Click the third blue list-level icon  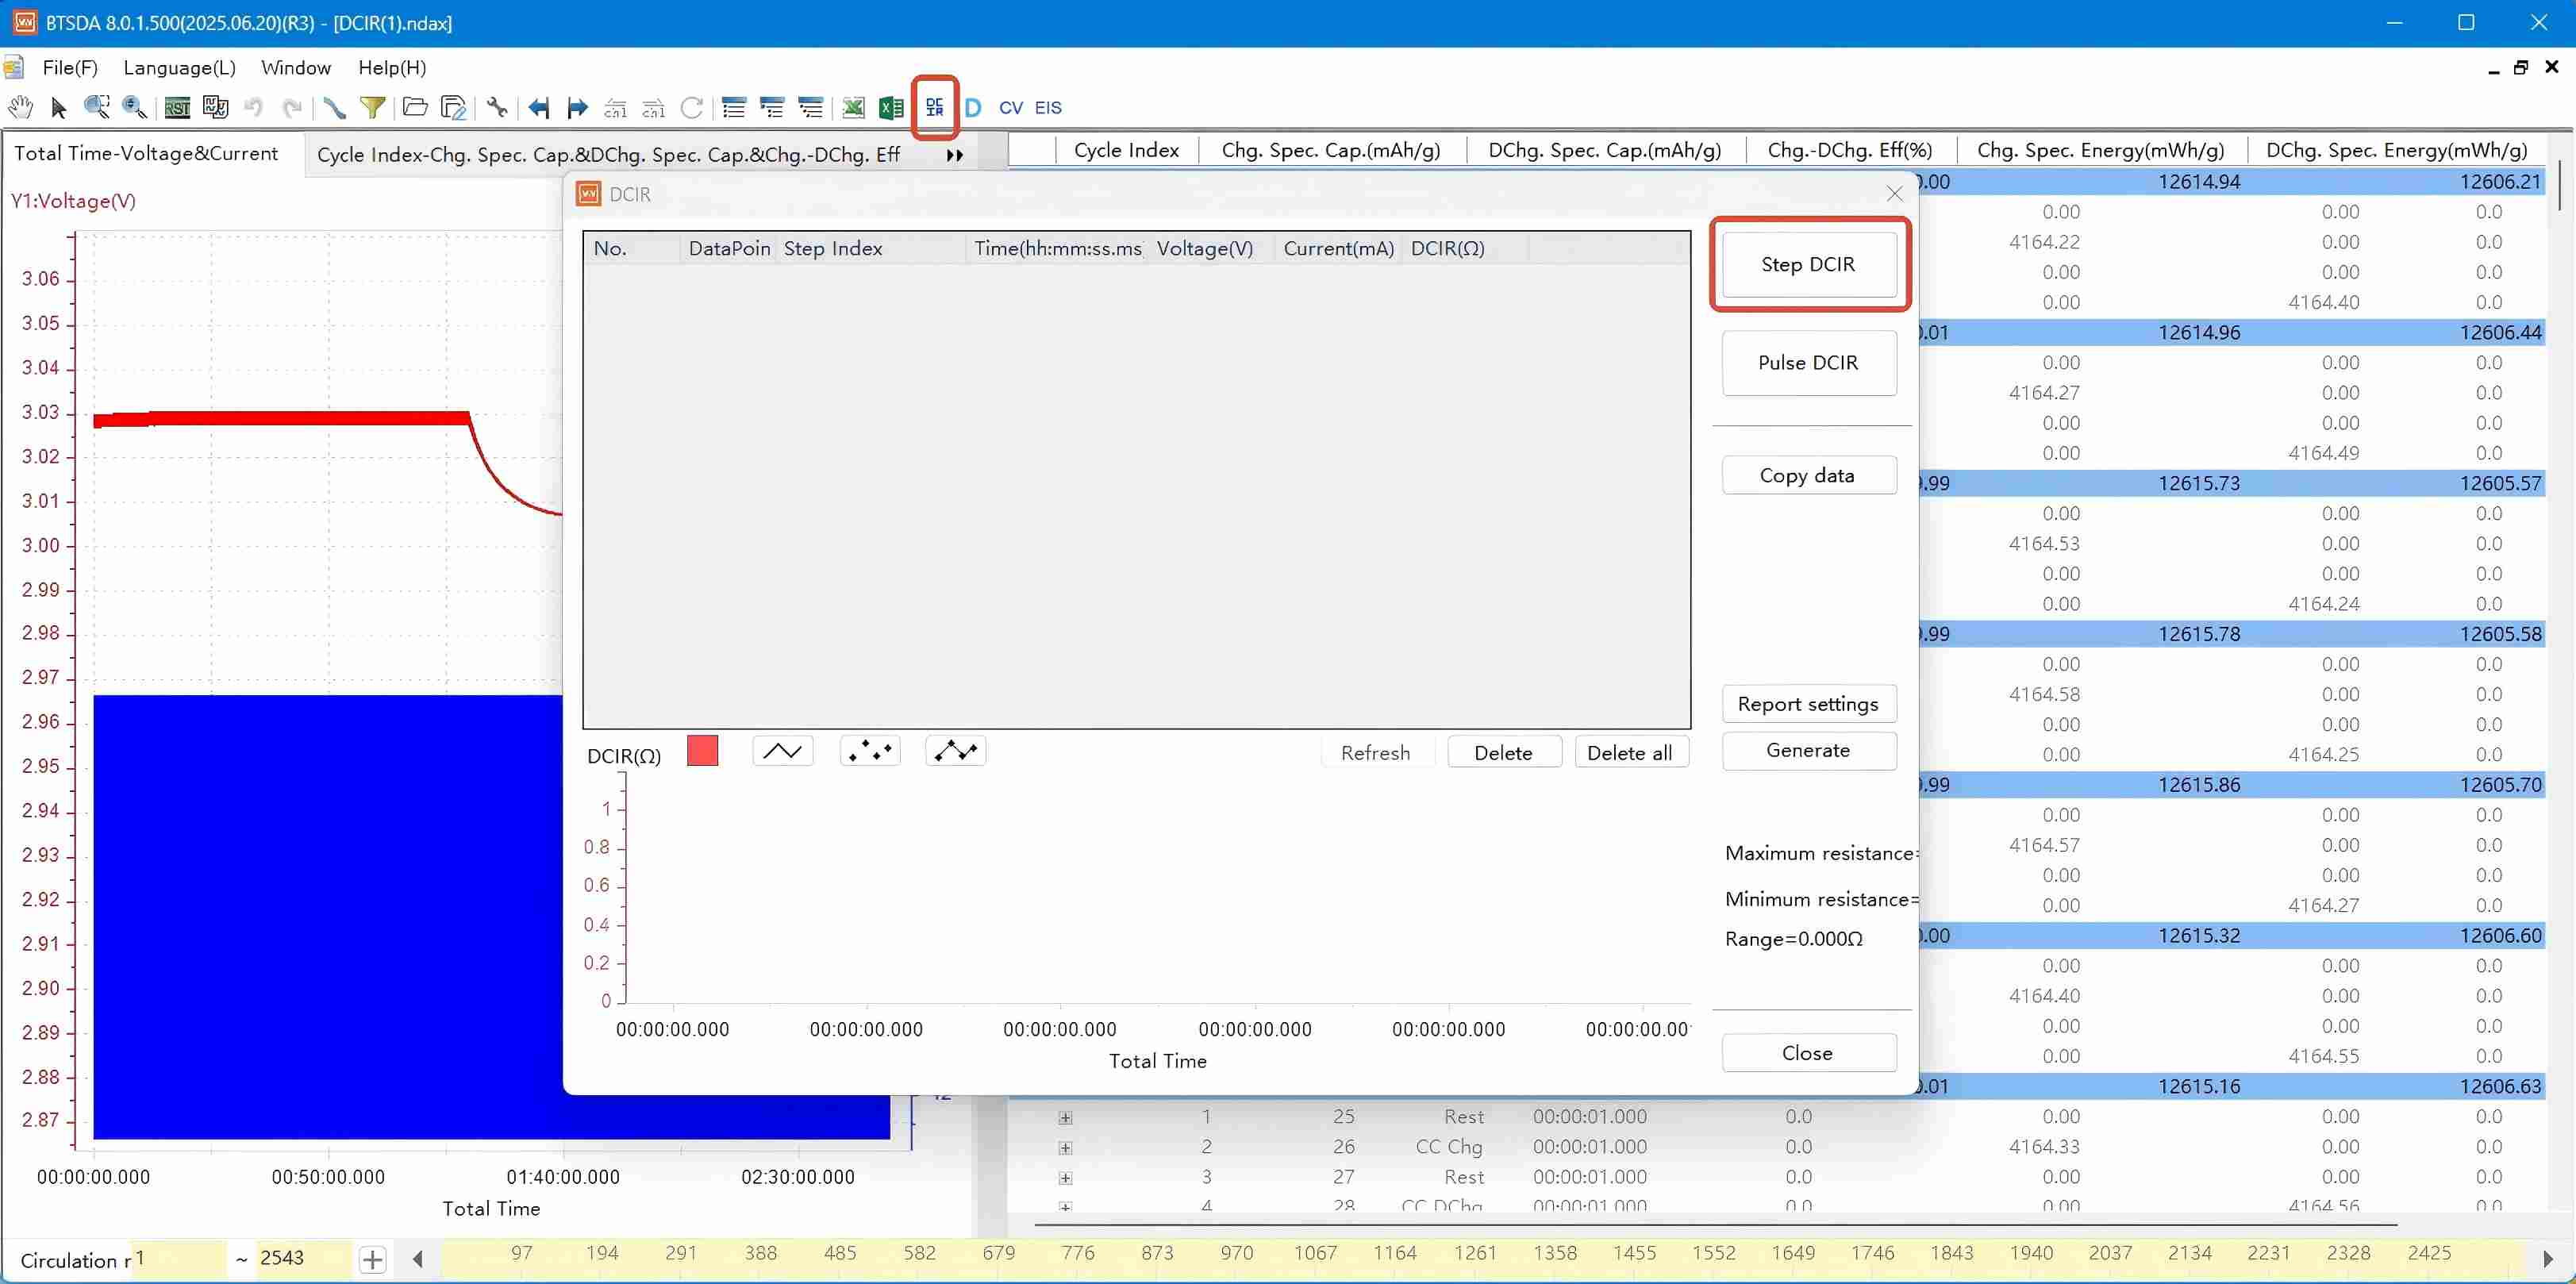pos(810,107)
